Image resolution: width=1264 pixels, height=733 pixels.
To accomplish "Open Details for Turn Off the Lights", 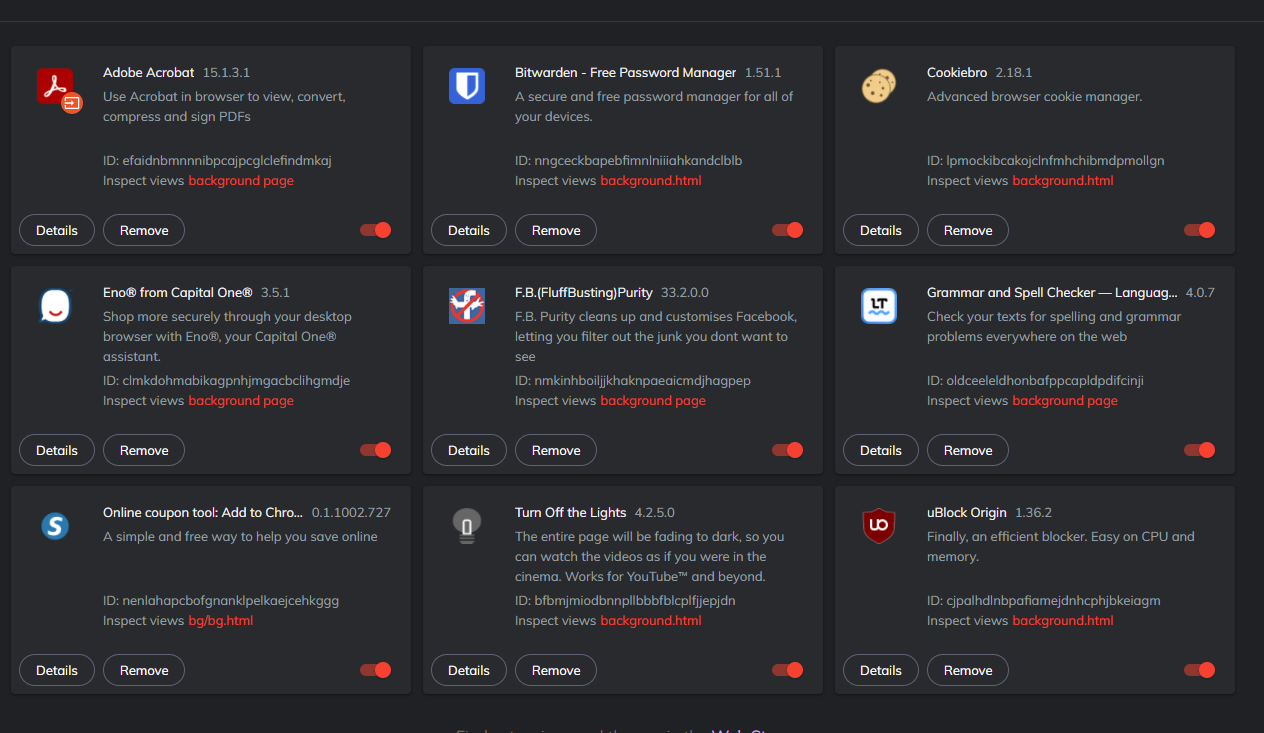I will (x=469, y=670).
